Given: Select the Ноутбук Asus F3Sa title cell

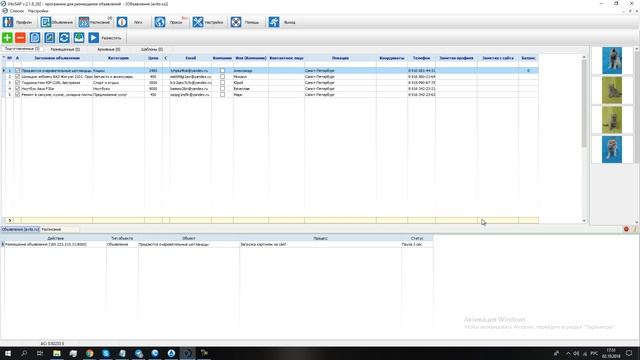Looking at the screenshot, I should point(57,89).
